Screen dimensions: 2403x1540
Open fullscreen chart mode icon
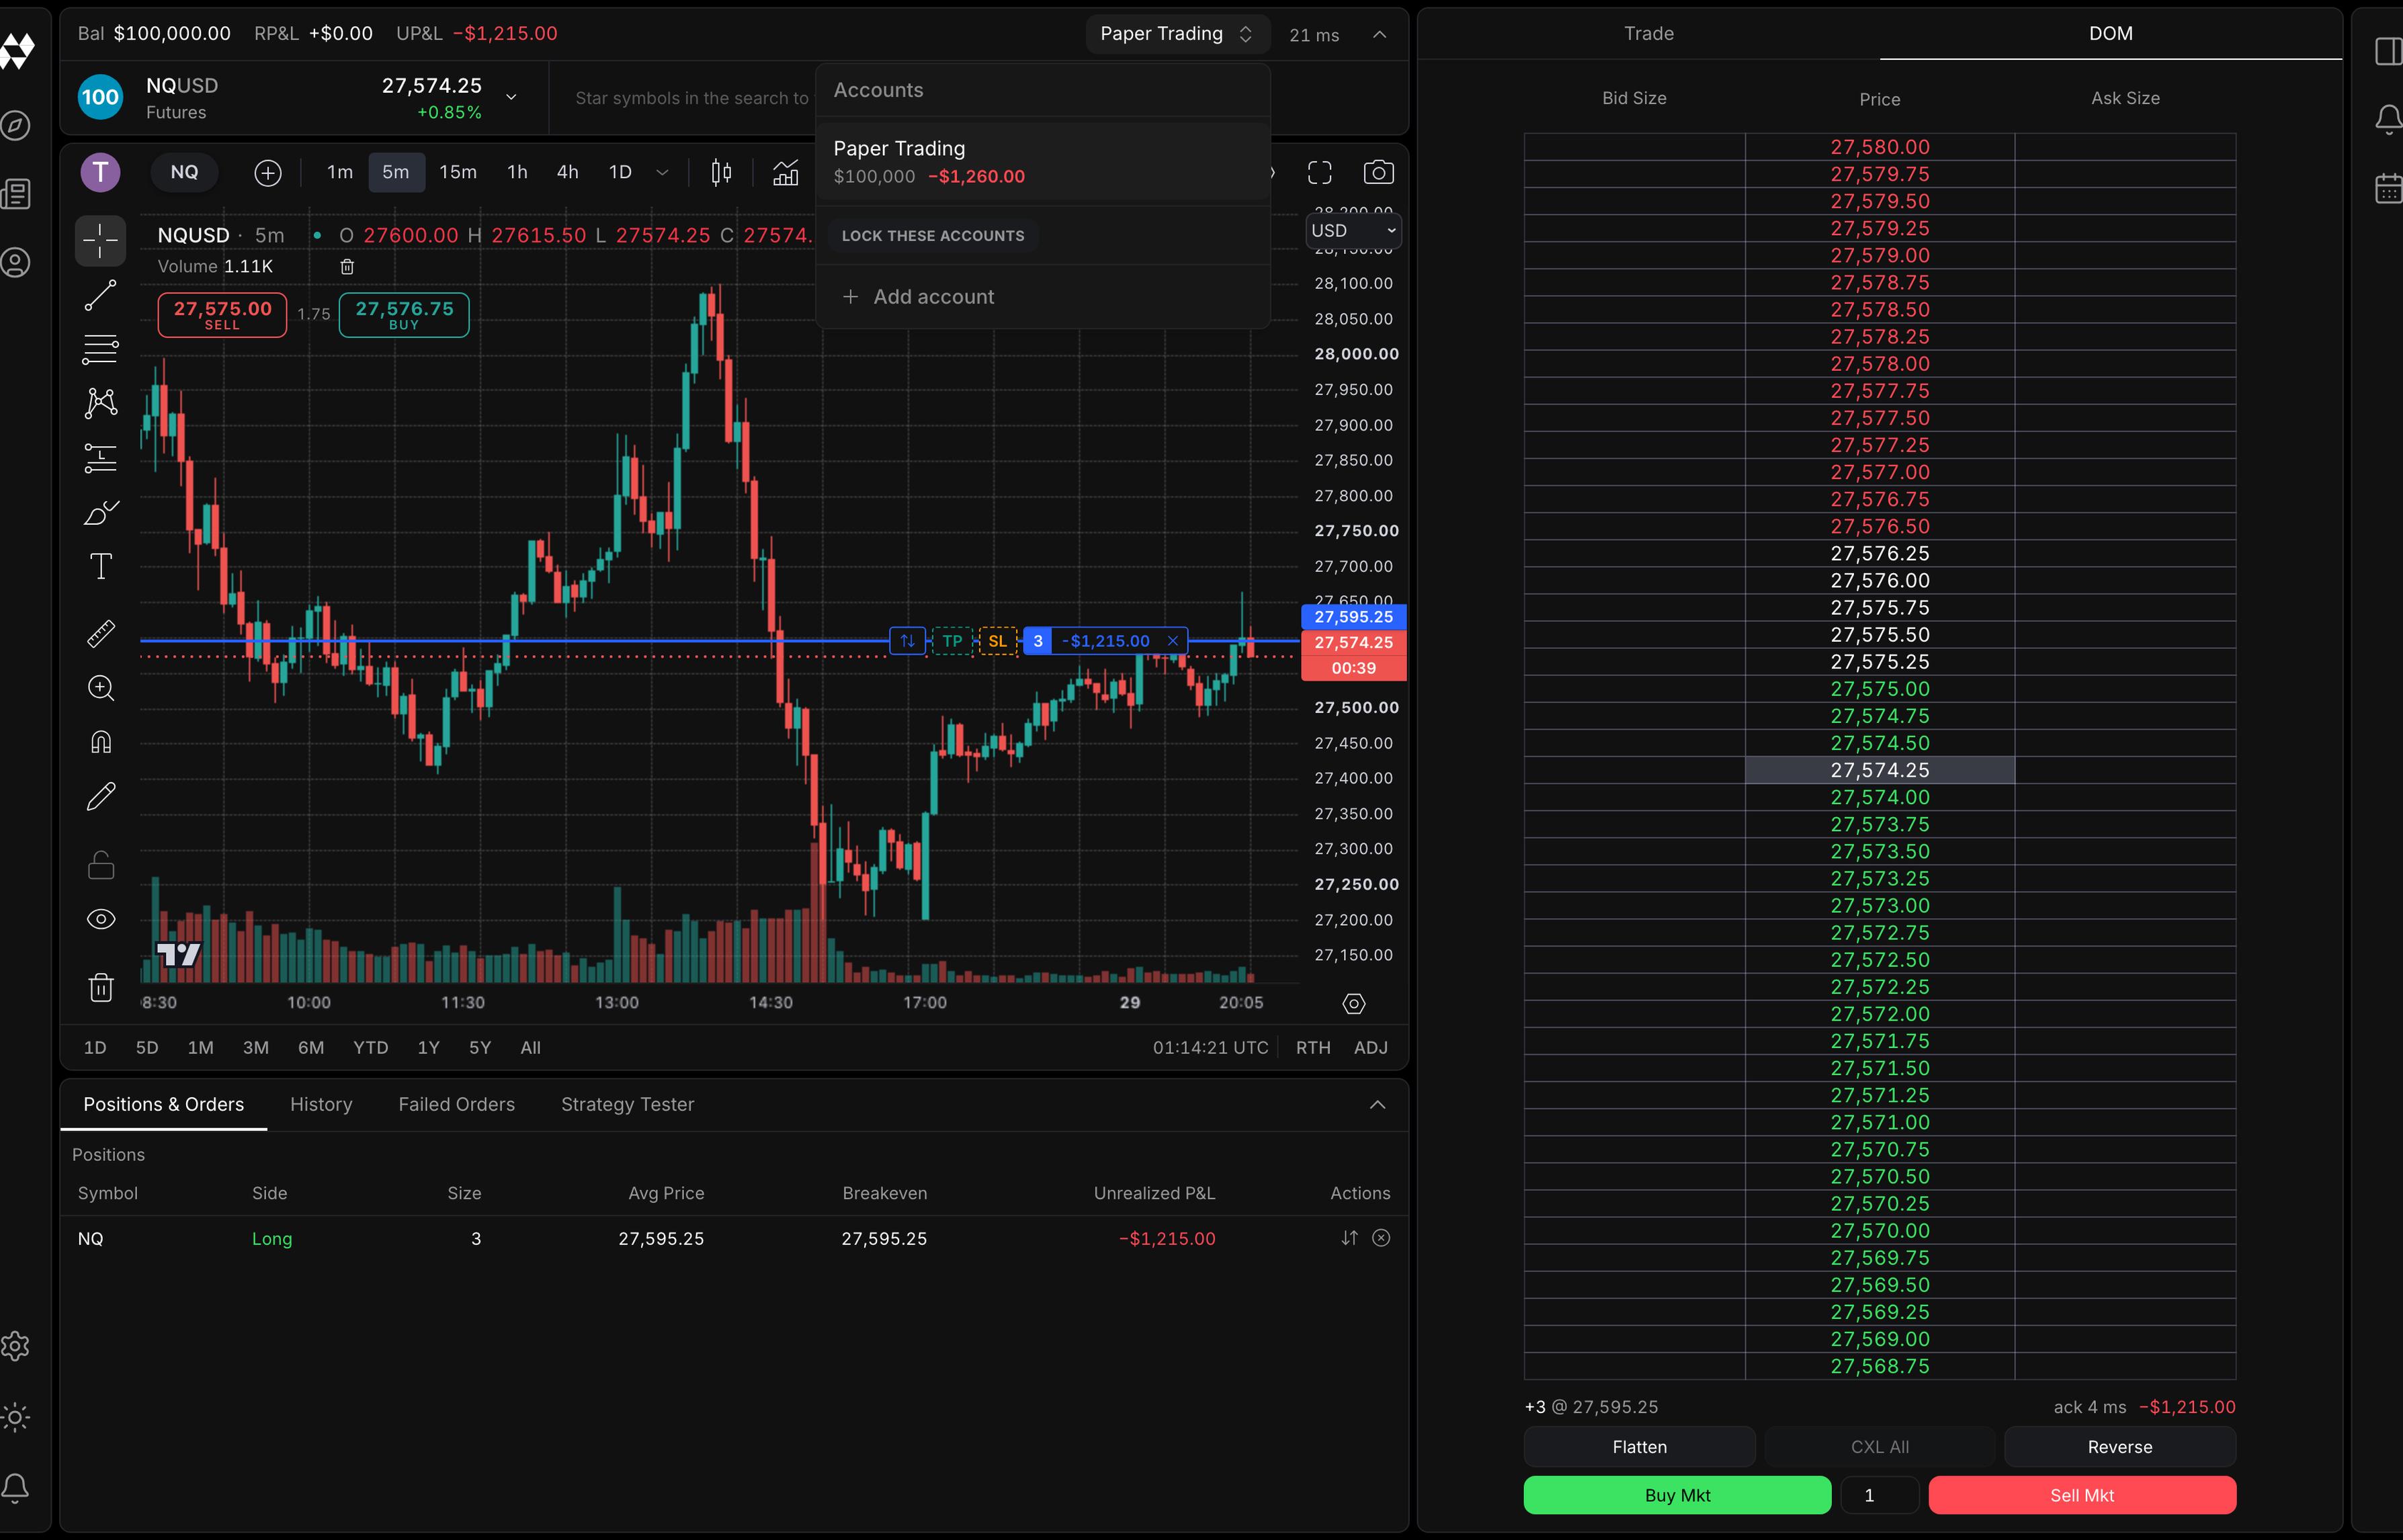(x=1319, y=172)
